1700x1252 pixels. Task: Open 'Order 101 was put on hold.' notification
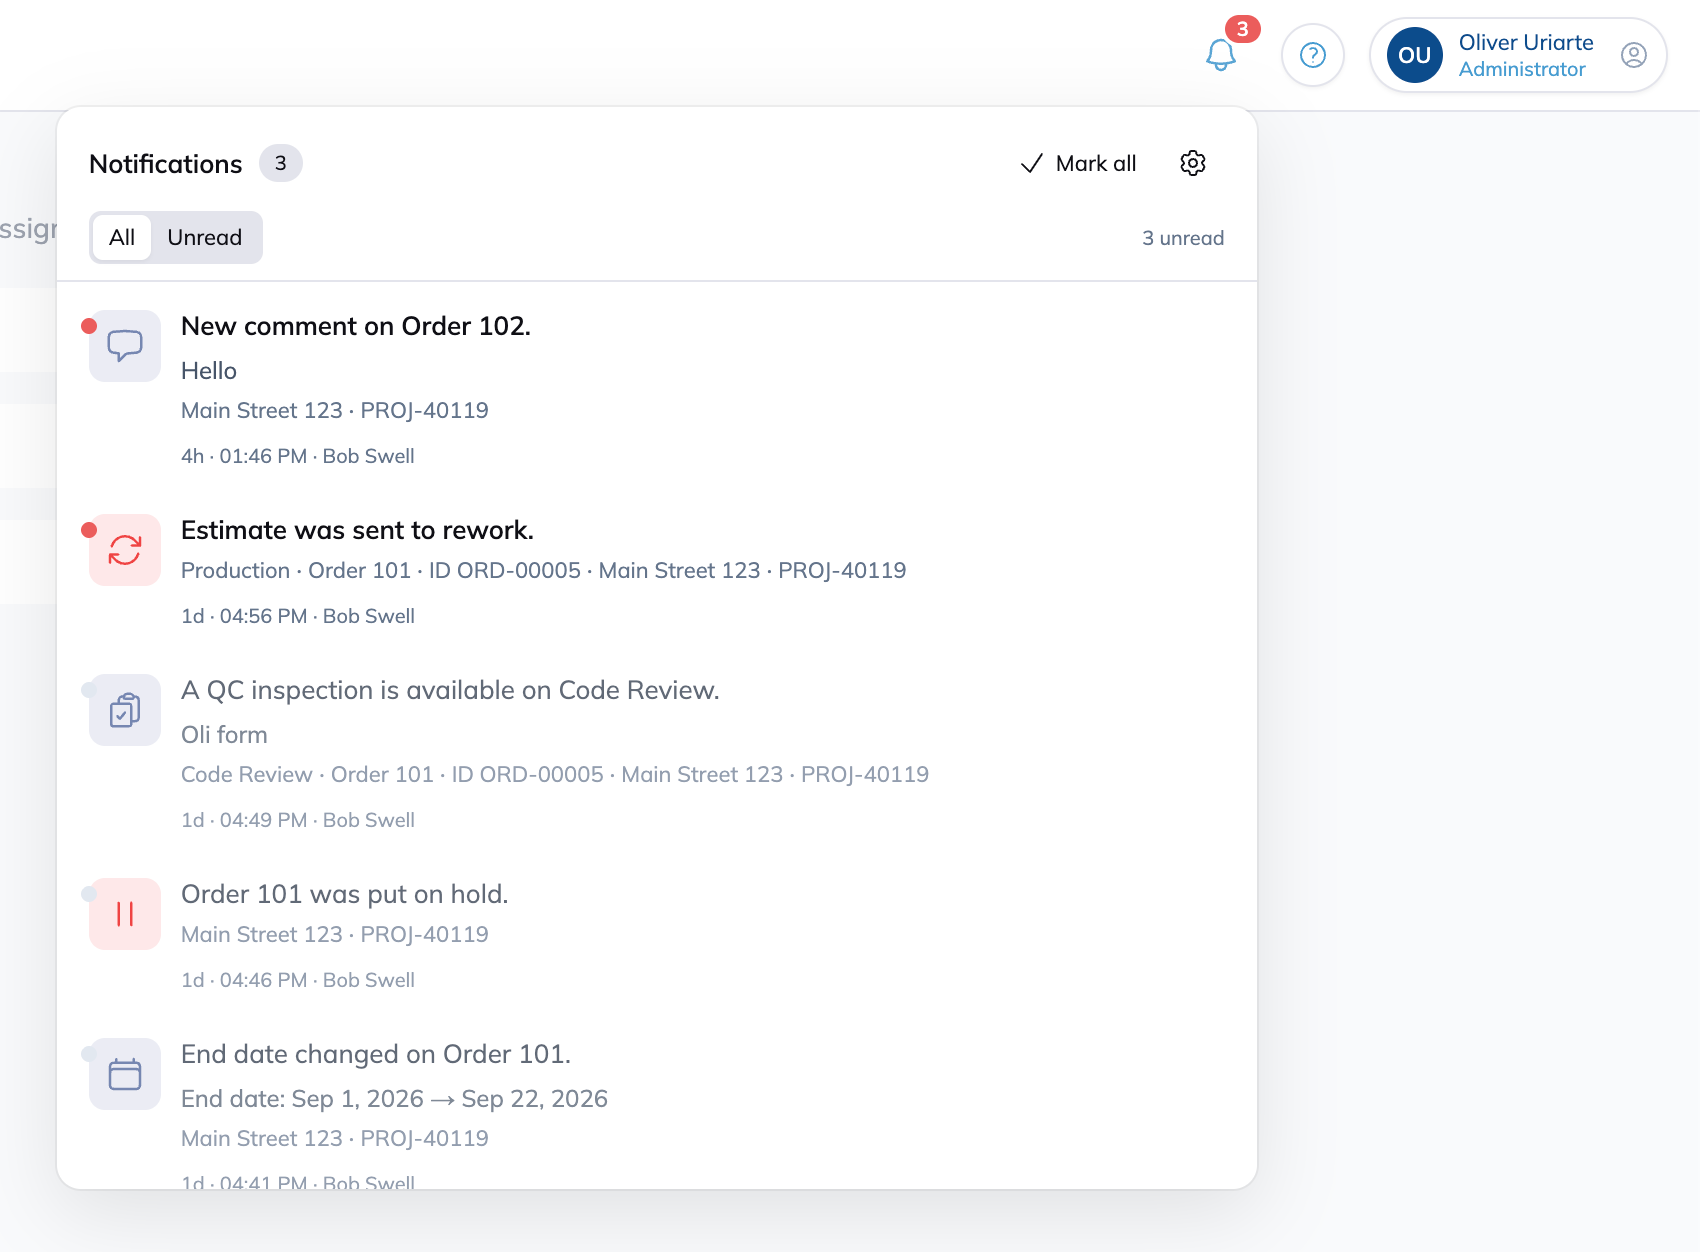point(345,894)
